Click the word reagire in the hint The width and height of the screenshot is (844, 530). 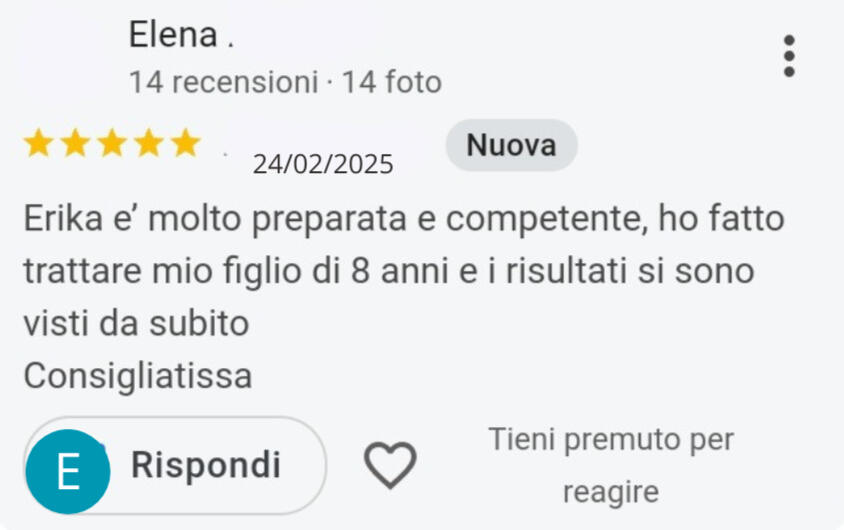coord(611,492)
